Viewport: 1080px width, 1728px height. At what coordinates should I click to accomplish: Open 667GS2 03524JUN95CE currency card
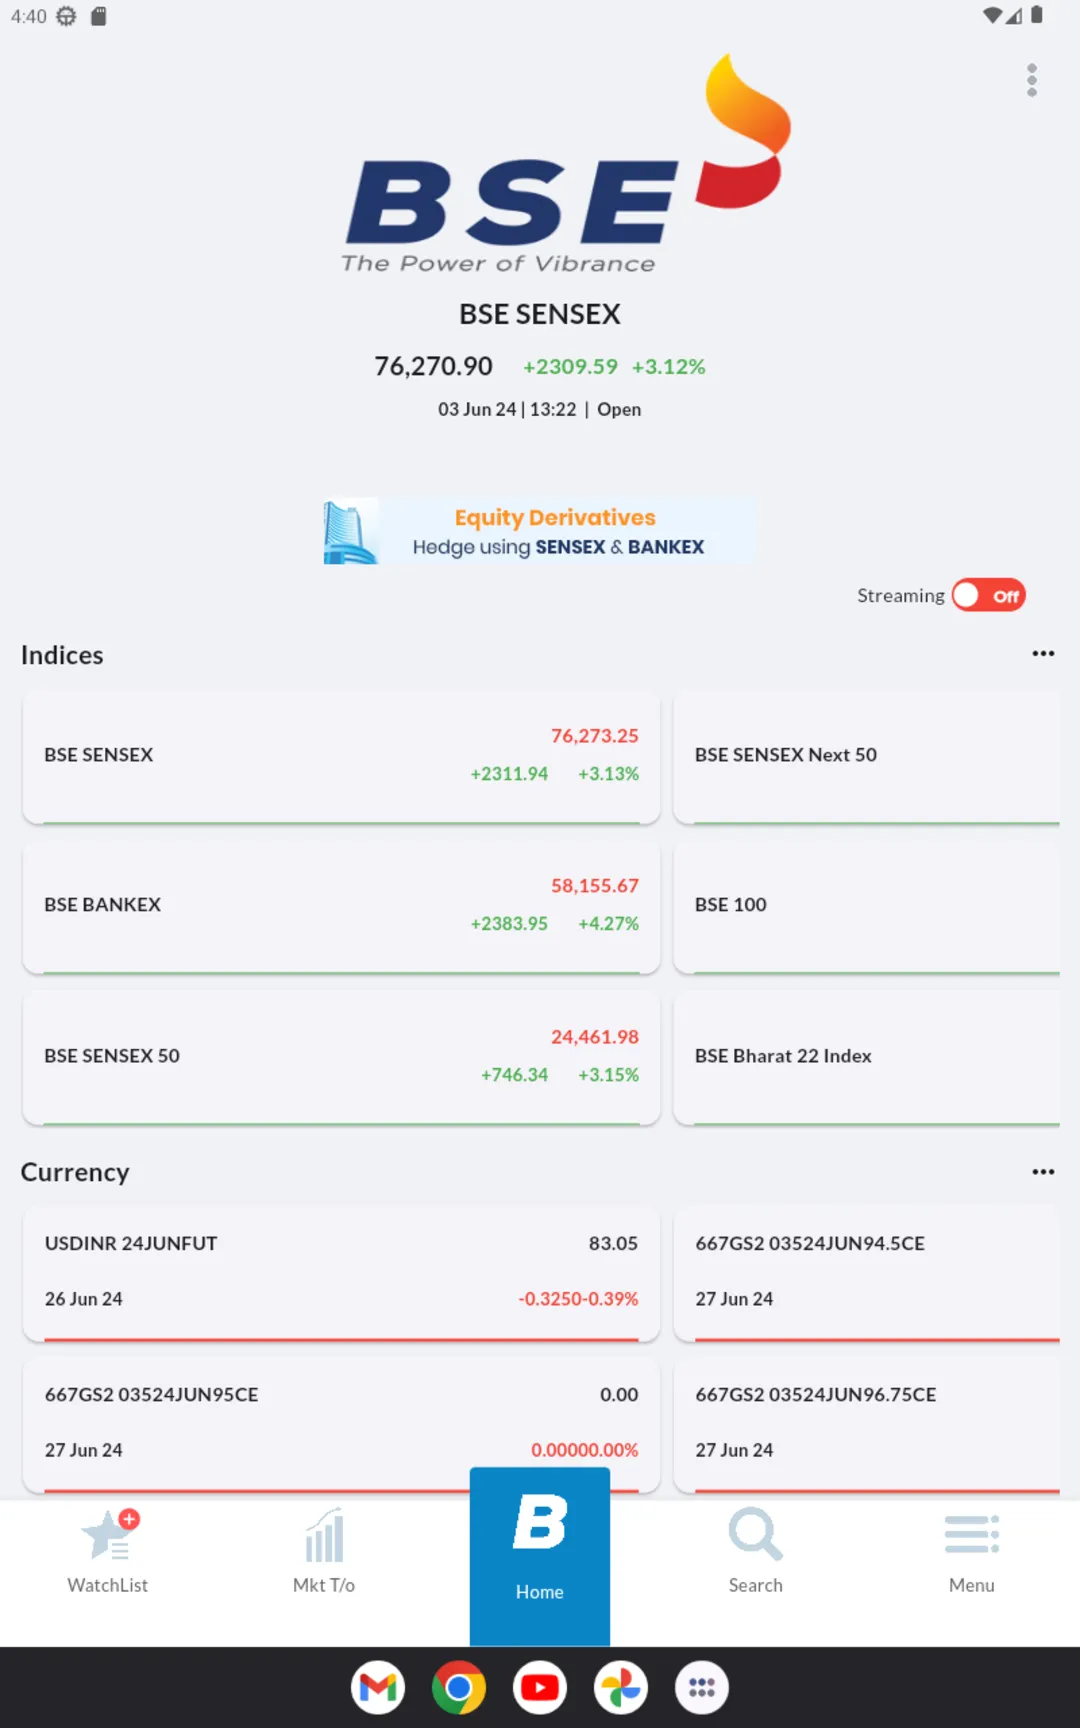click(x=341, y=1424)
